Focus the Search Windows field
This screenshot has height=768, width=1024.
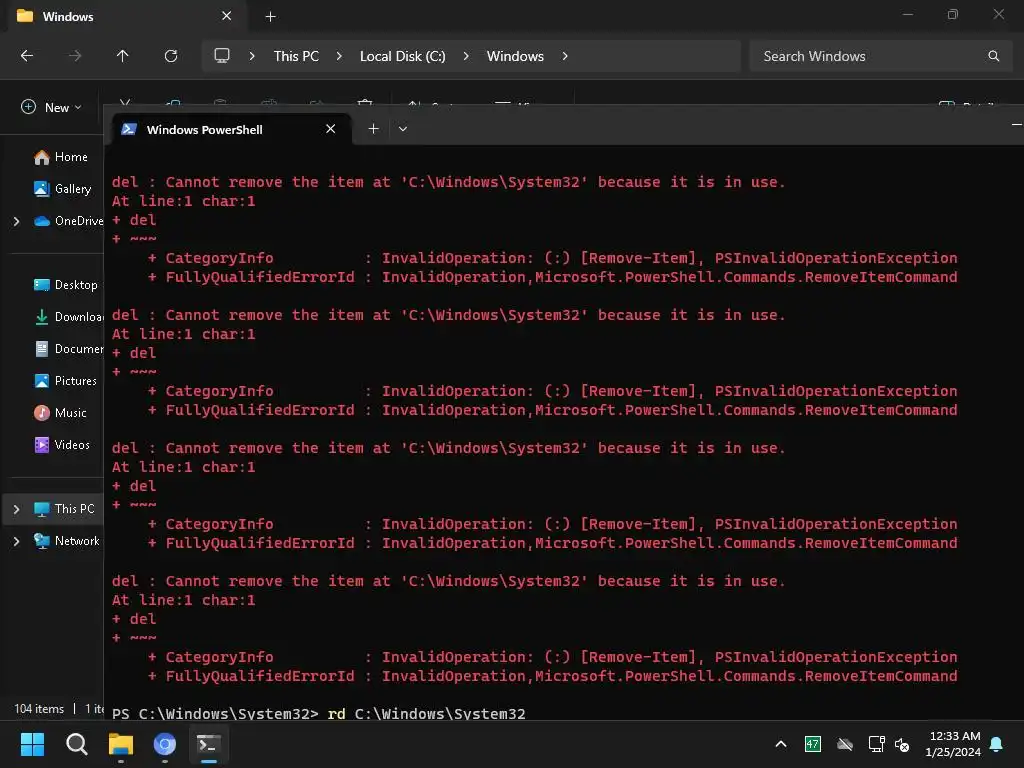pos(878,56)
